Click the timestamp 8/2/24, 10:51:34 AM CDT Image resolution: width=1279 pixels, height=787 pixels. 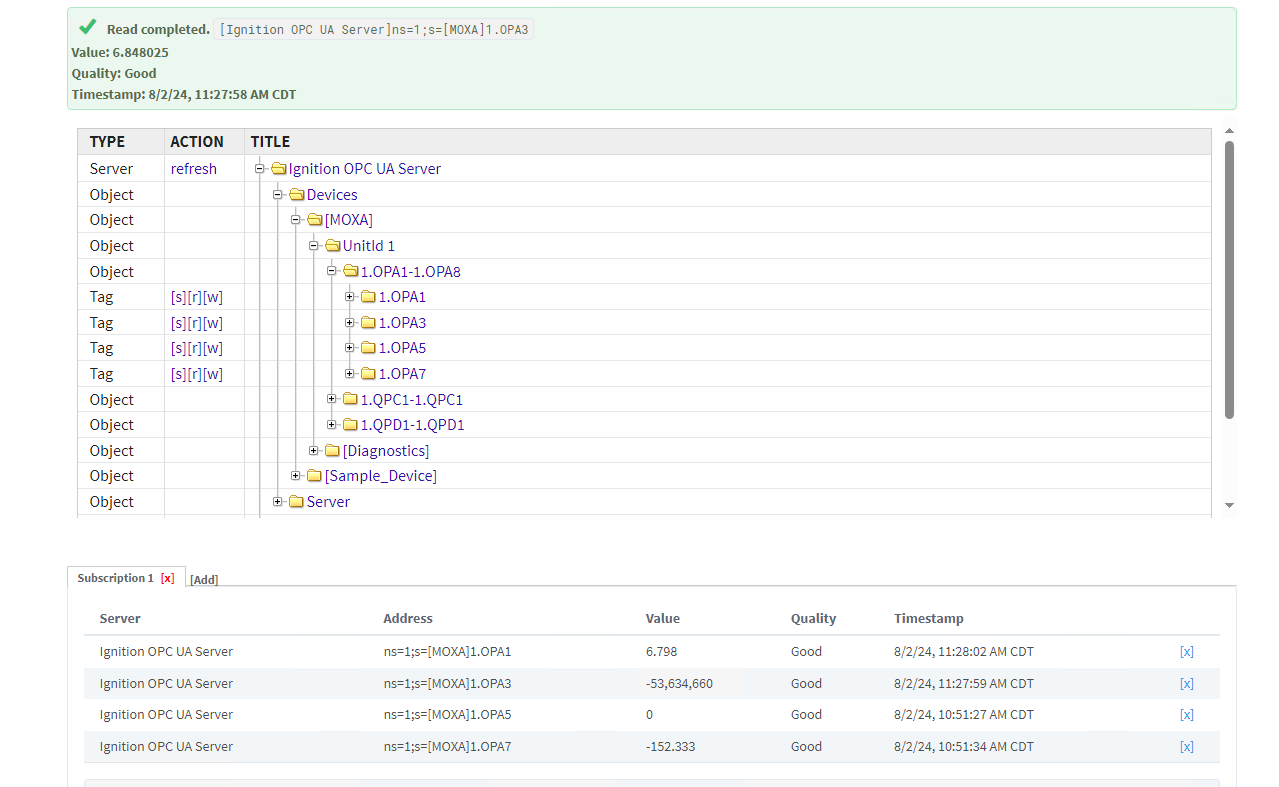pyautogui.click(x=964, y=747)
